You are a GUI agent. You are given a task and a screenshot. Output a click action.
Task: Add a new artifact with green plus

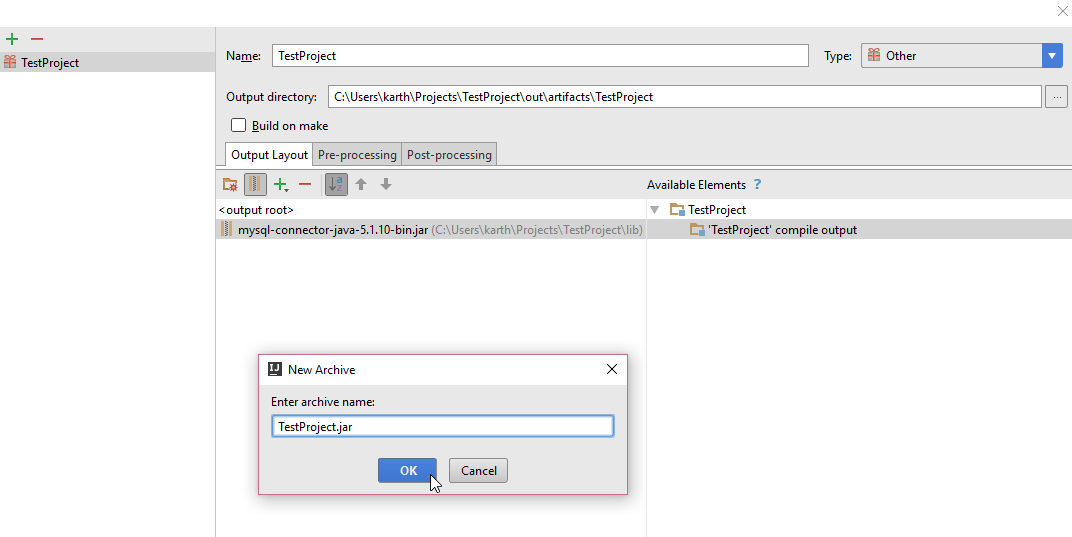[12, 39]
